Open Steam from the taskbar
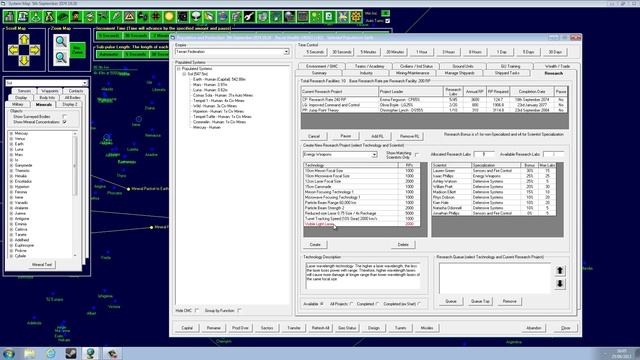640x360 pixels. pyautogui.click(x=71, y=353)
